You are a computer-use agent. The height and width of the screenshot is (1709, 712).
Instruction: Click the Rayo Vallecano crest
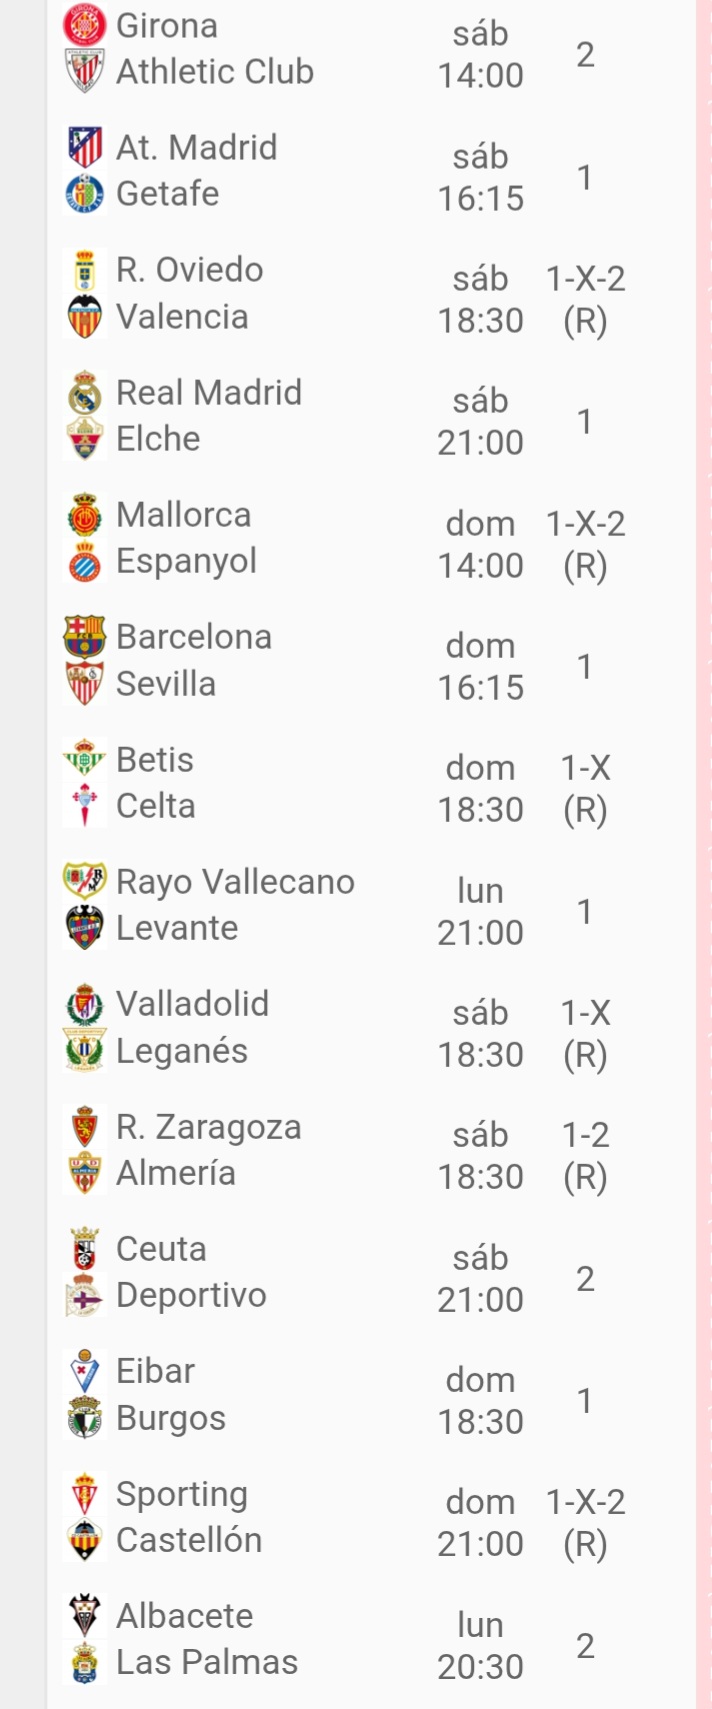tap(85, 882)
